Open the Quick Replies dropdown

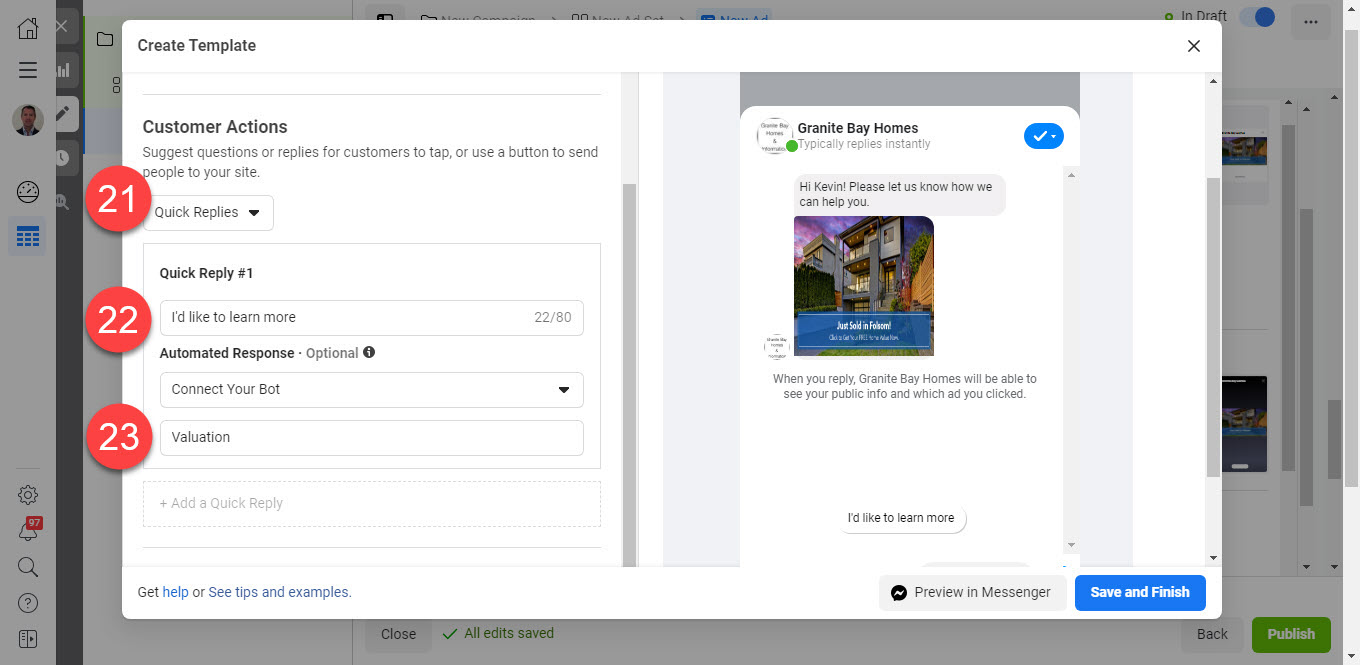point(208,212)
